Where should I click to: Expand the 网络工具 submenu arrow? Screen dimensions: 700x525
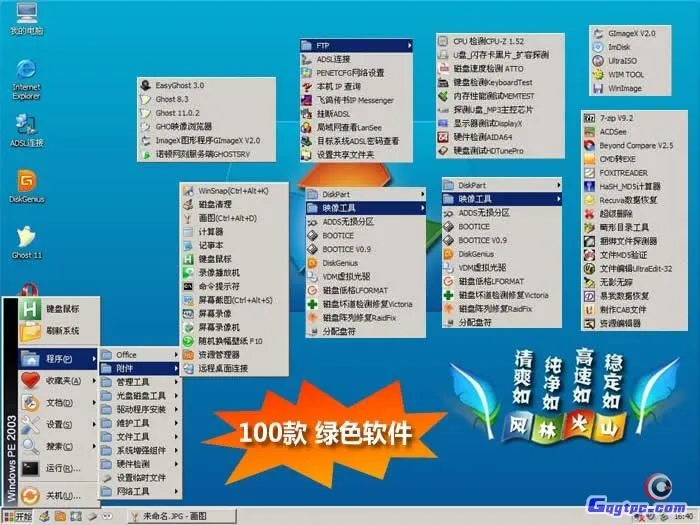[x=176, y=492]
